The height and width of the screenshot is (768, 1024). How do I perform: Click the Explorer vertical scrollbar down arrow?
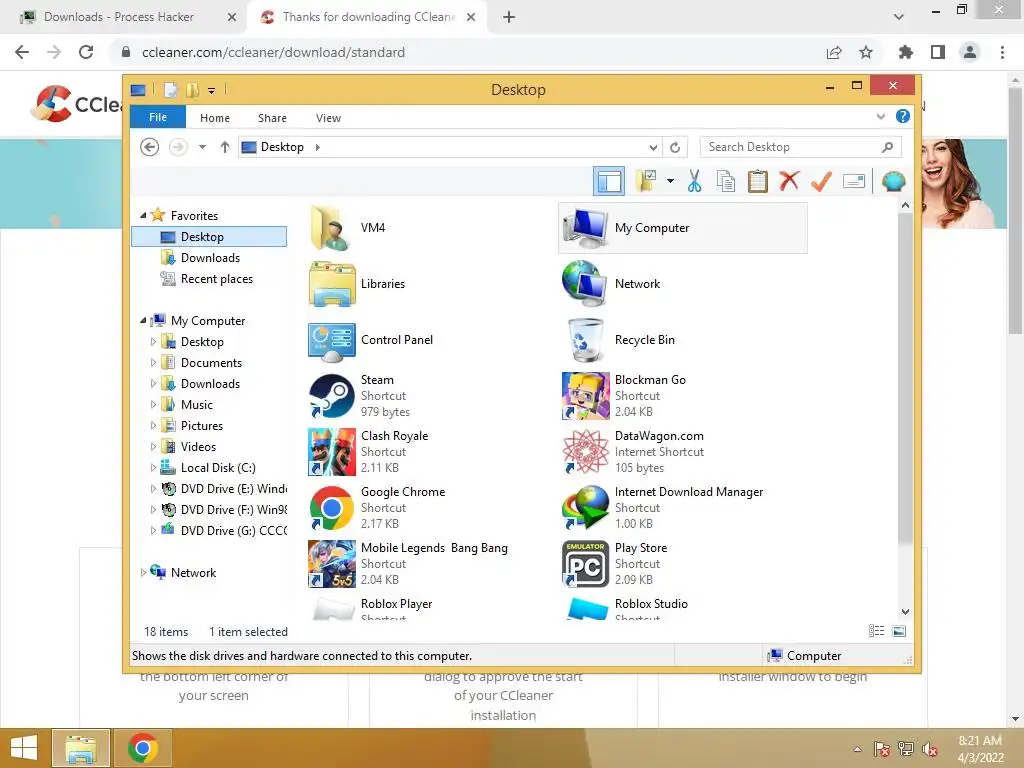[x=905, y=612]
